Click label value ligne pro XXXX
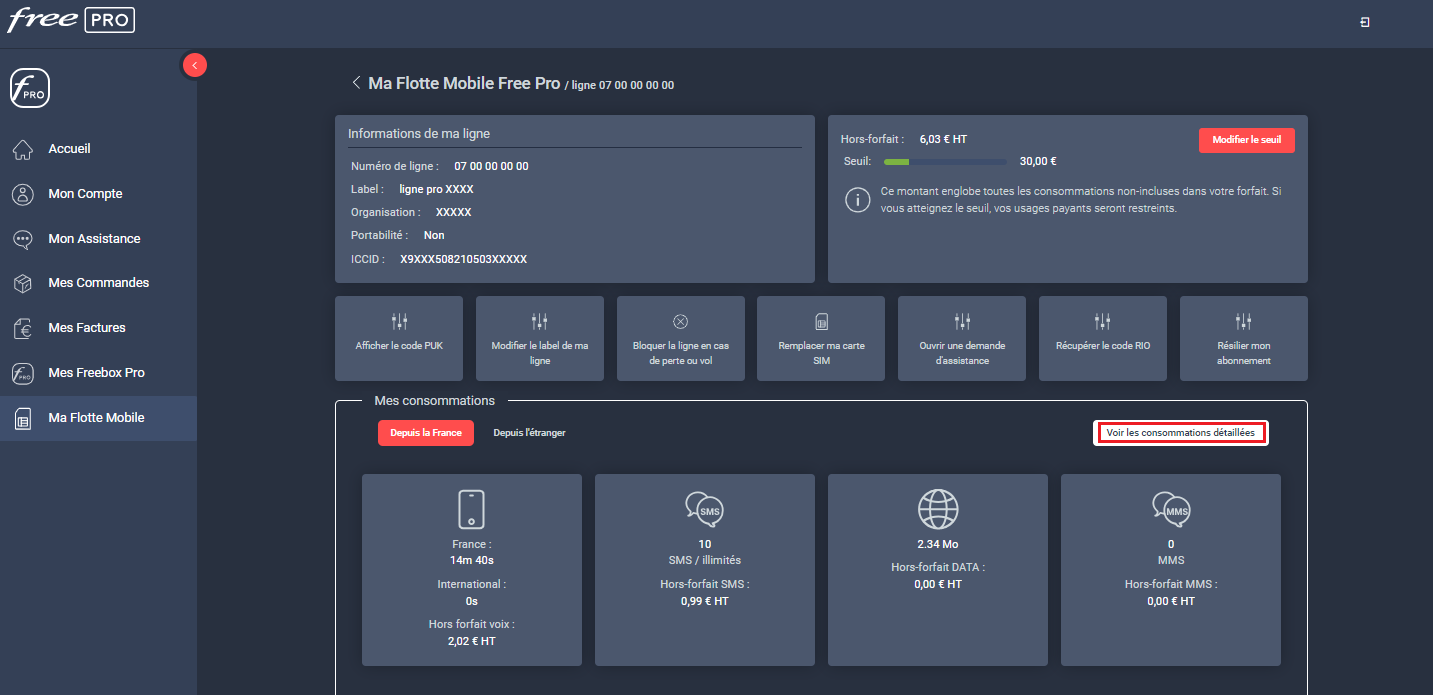Image resolution: width=1433 pixels, height=695 pixels. [436, 189]
